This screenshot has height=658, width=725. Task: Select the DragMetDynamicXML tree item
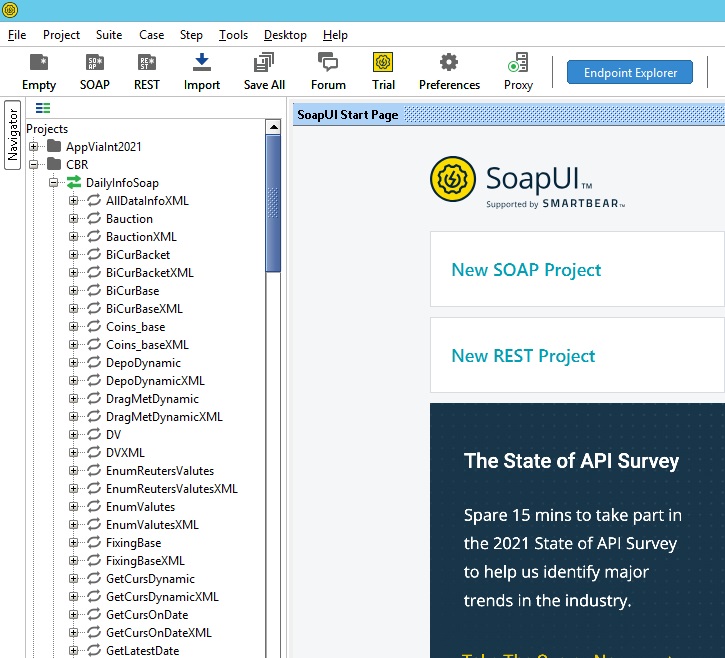164,417
